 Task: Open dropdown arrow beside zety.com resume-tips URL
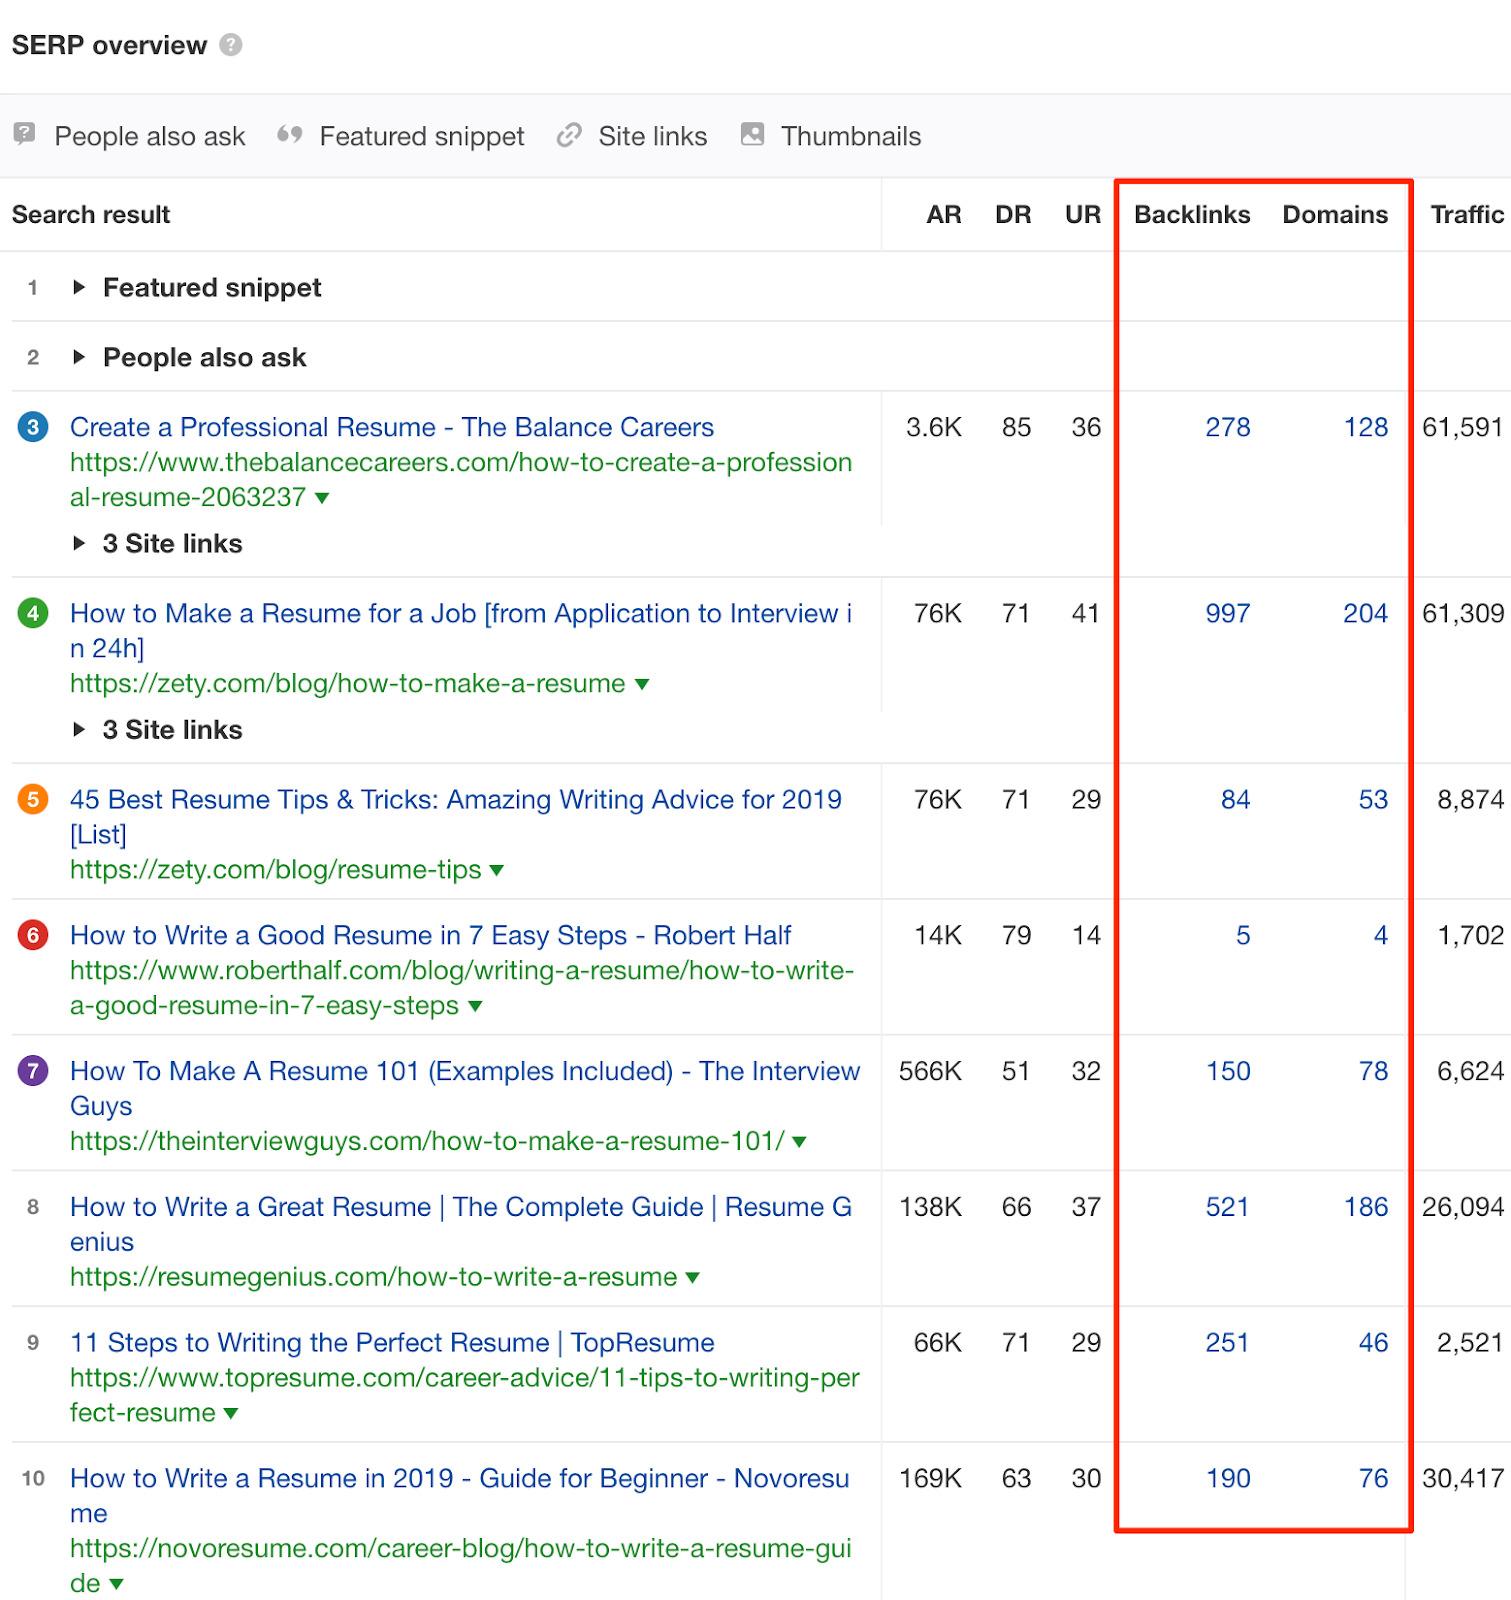pyautogui.click(x=497, y=871)
